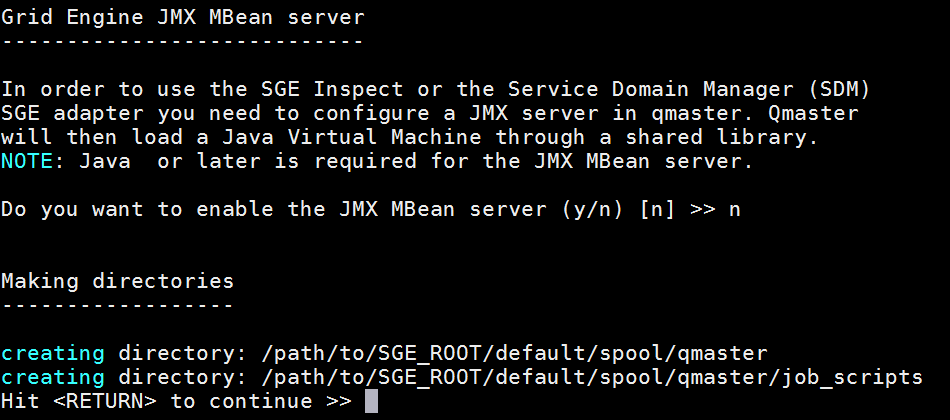Click 'Java Virtual Machine' in the description
This screenshot has width=950, height=420.
coord(351,138)
